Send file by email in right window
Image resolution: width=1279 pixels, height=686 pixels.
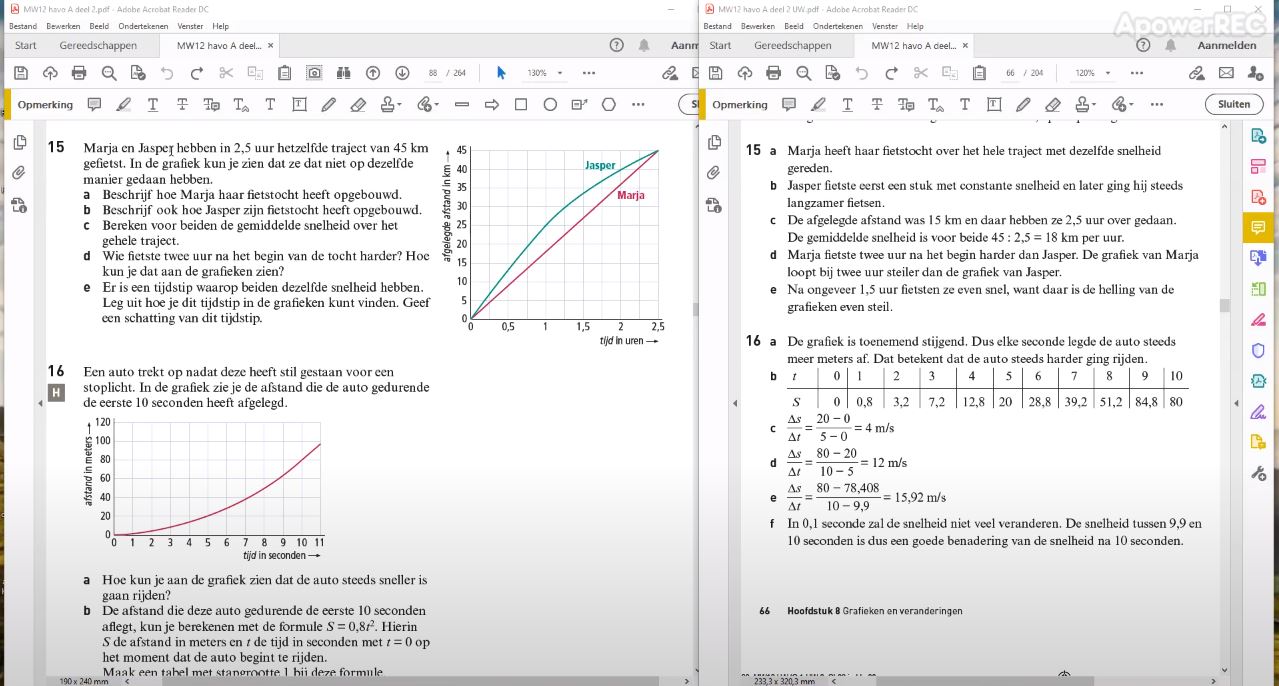coord(1226,73)
